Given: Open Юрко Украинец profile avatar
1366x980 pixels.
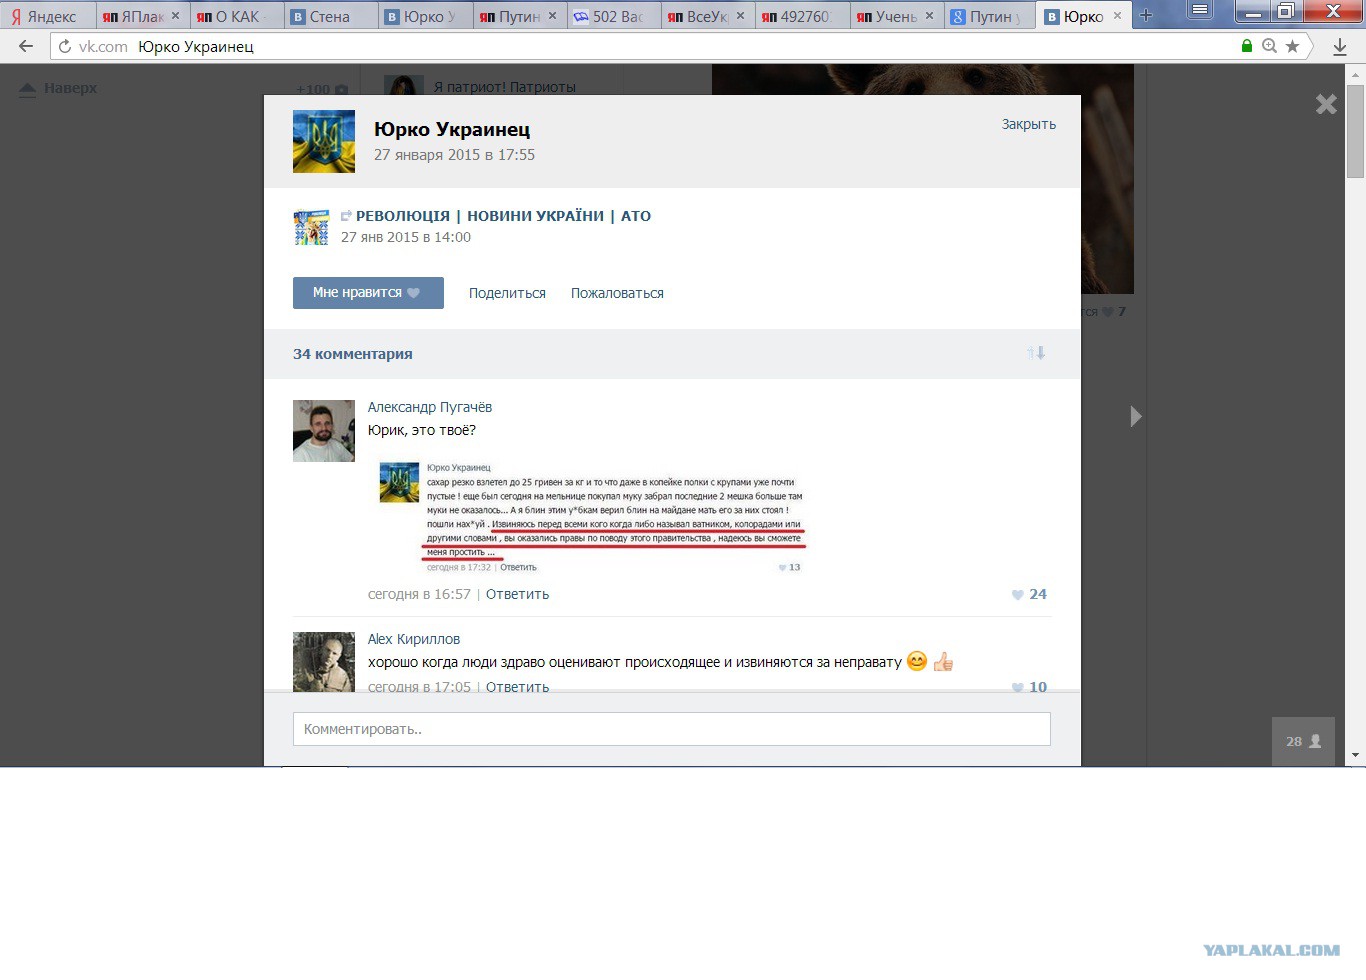Looking at the screenshot, I should [x=323, y=141].
